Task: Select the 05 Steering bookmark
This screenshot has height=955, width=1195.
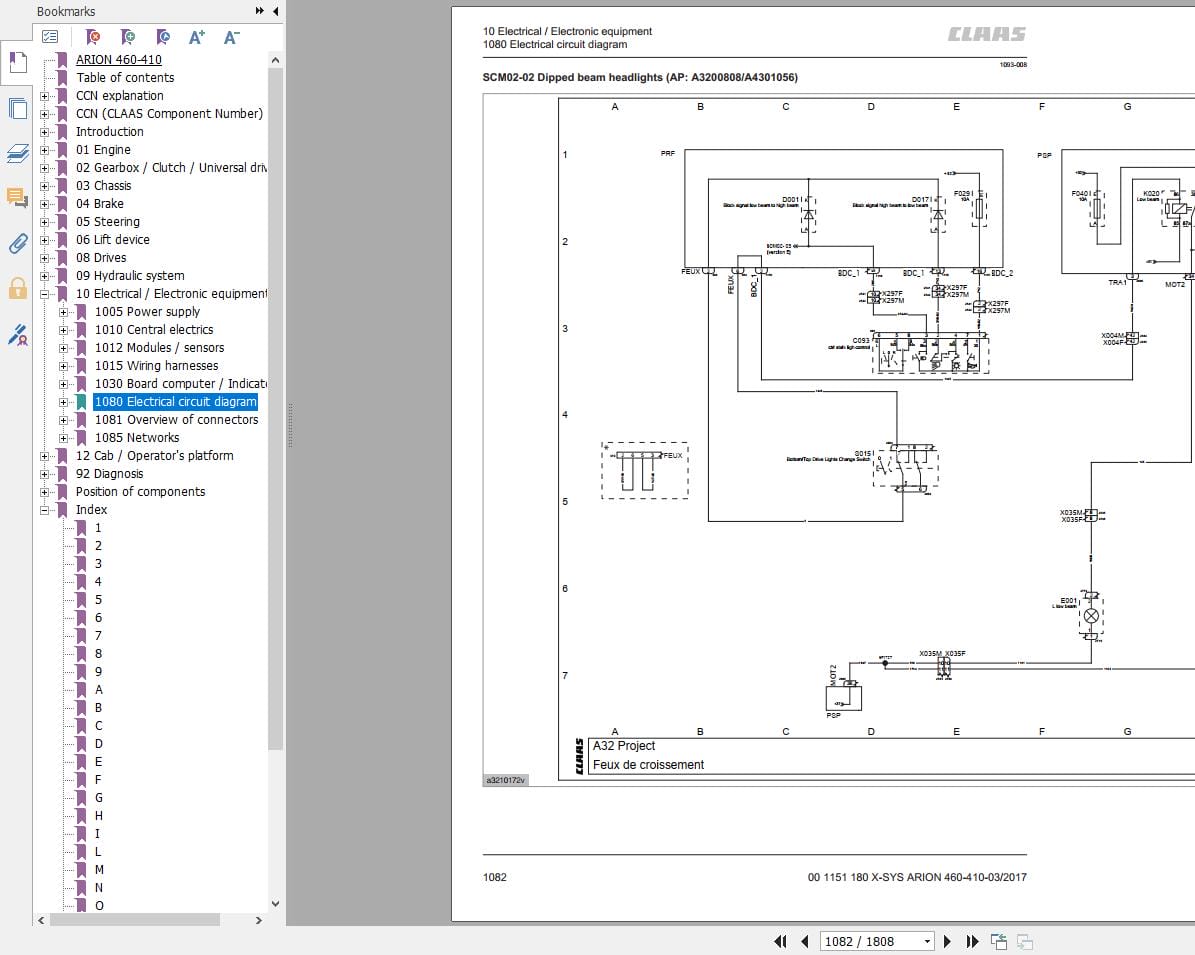Action: pyautogui.click(x=107, y=222)
